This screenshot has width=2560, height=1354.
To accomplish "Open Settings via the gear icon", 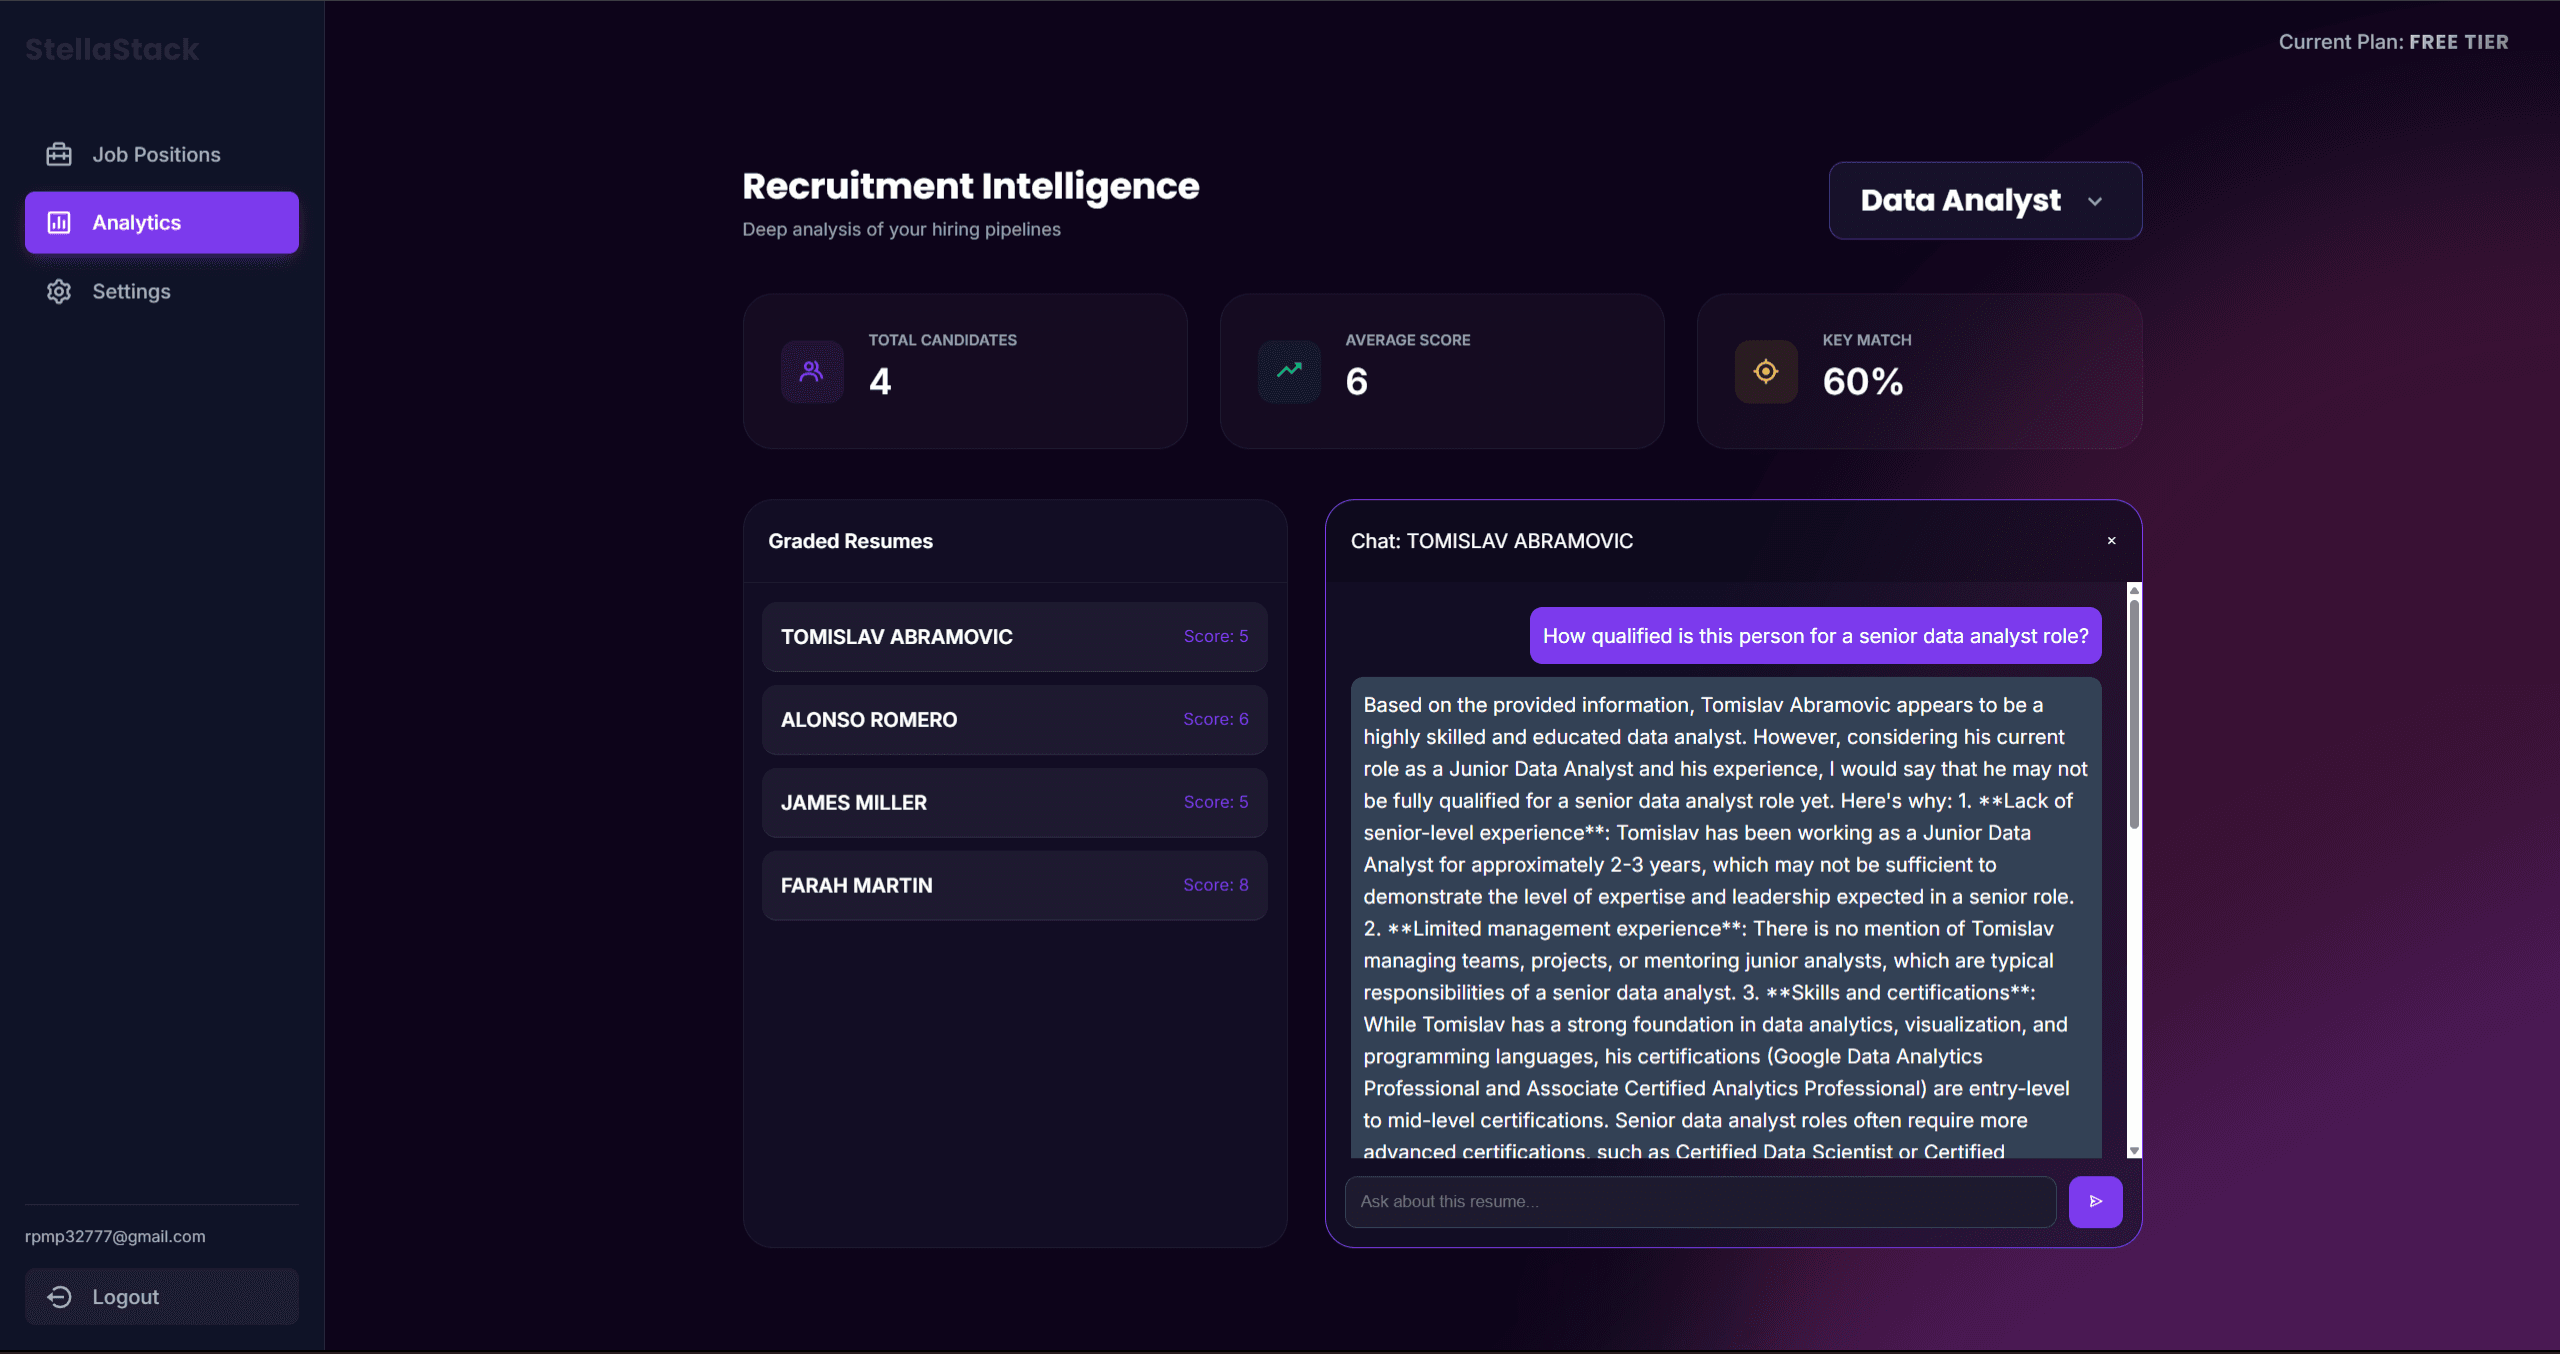I will coord(59,291).
